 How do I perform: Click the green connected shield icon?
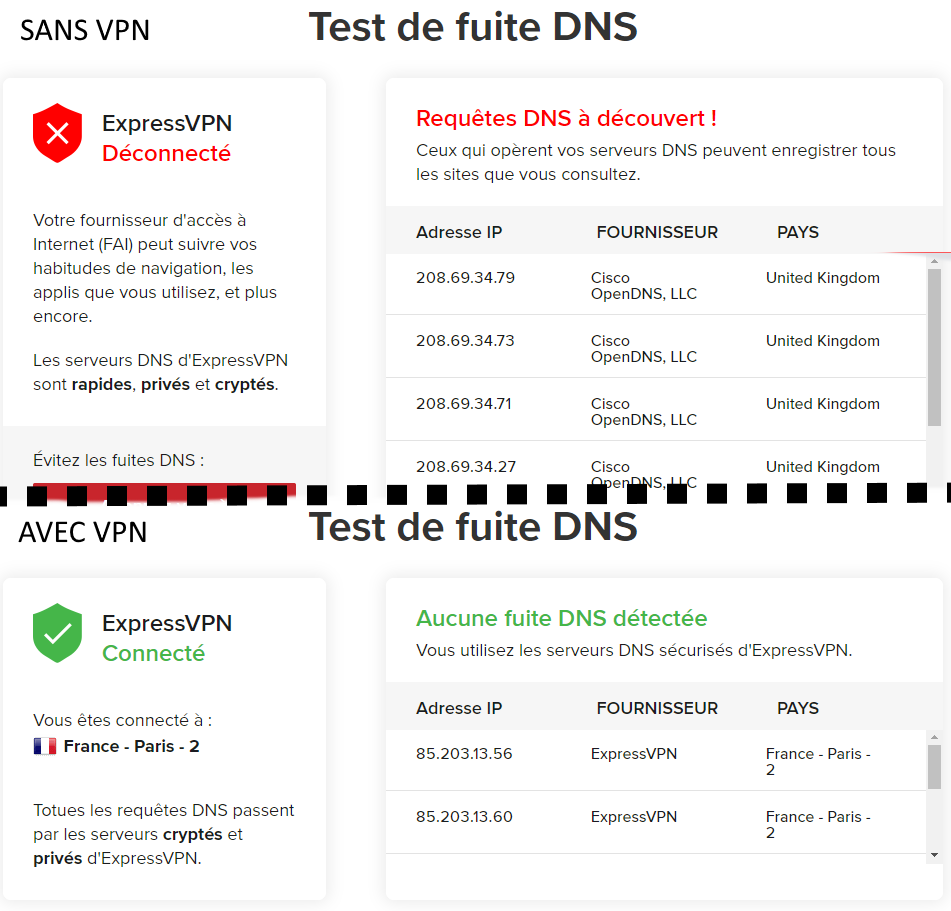point(58,633)
